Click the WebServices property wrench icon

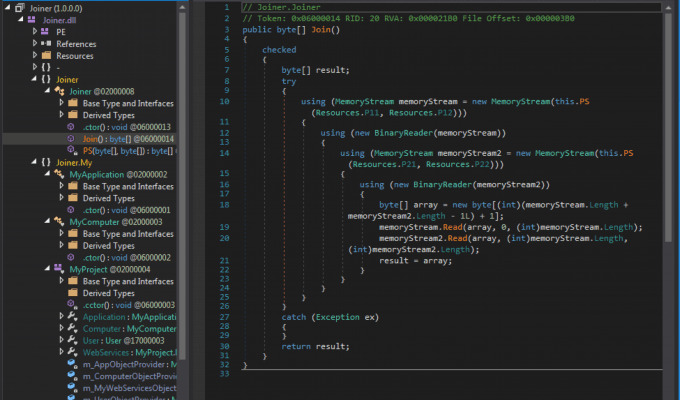pos(72,352)
